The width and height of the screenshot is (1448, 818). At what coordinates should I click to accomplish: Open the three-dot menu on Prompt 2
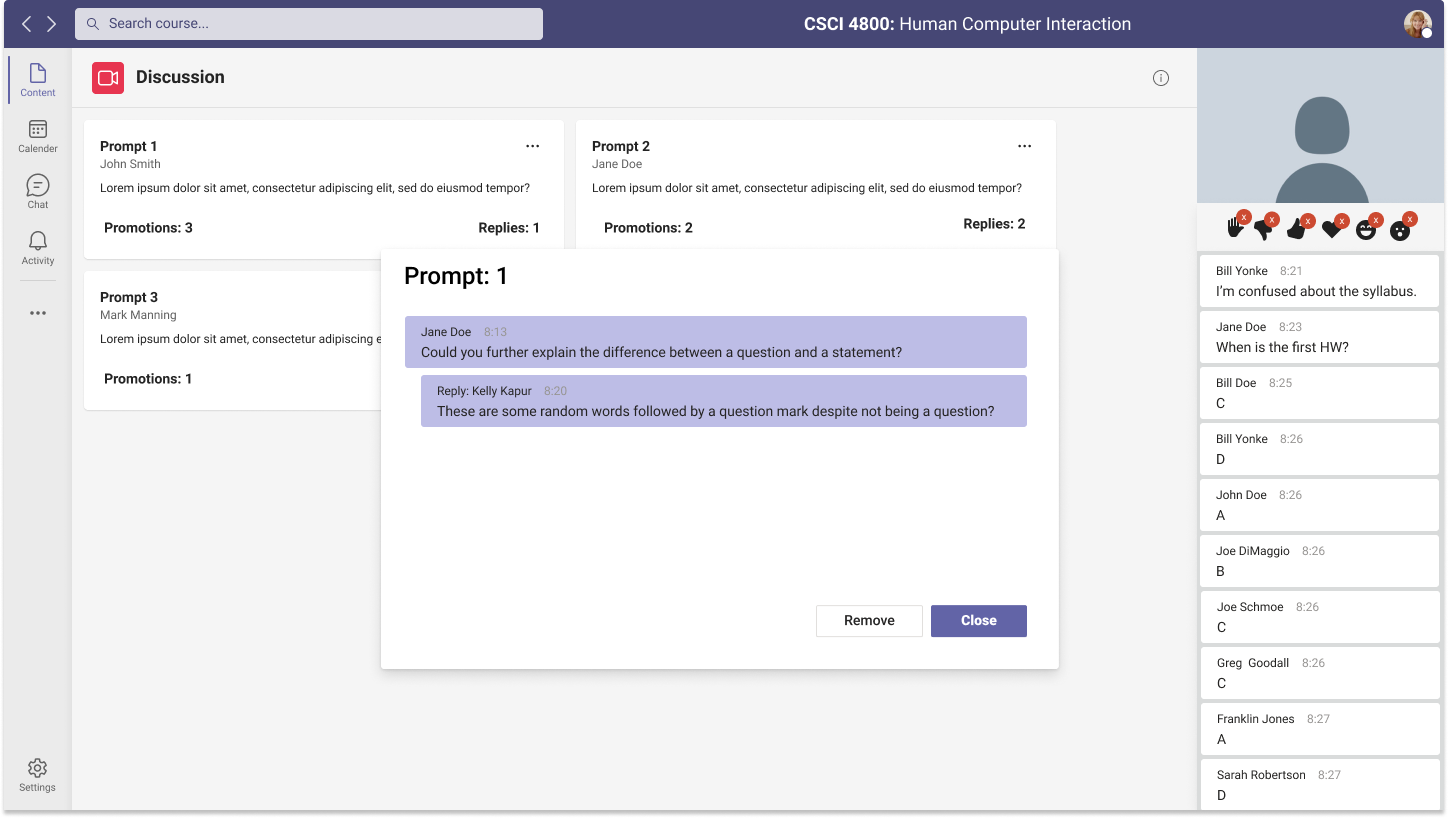click(x=1024, y=146)
